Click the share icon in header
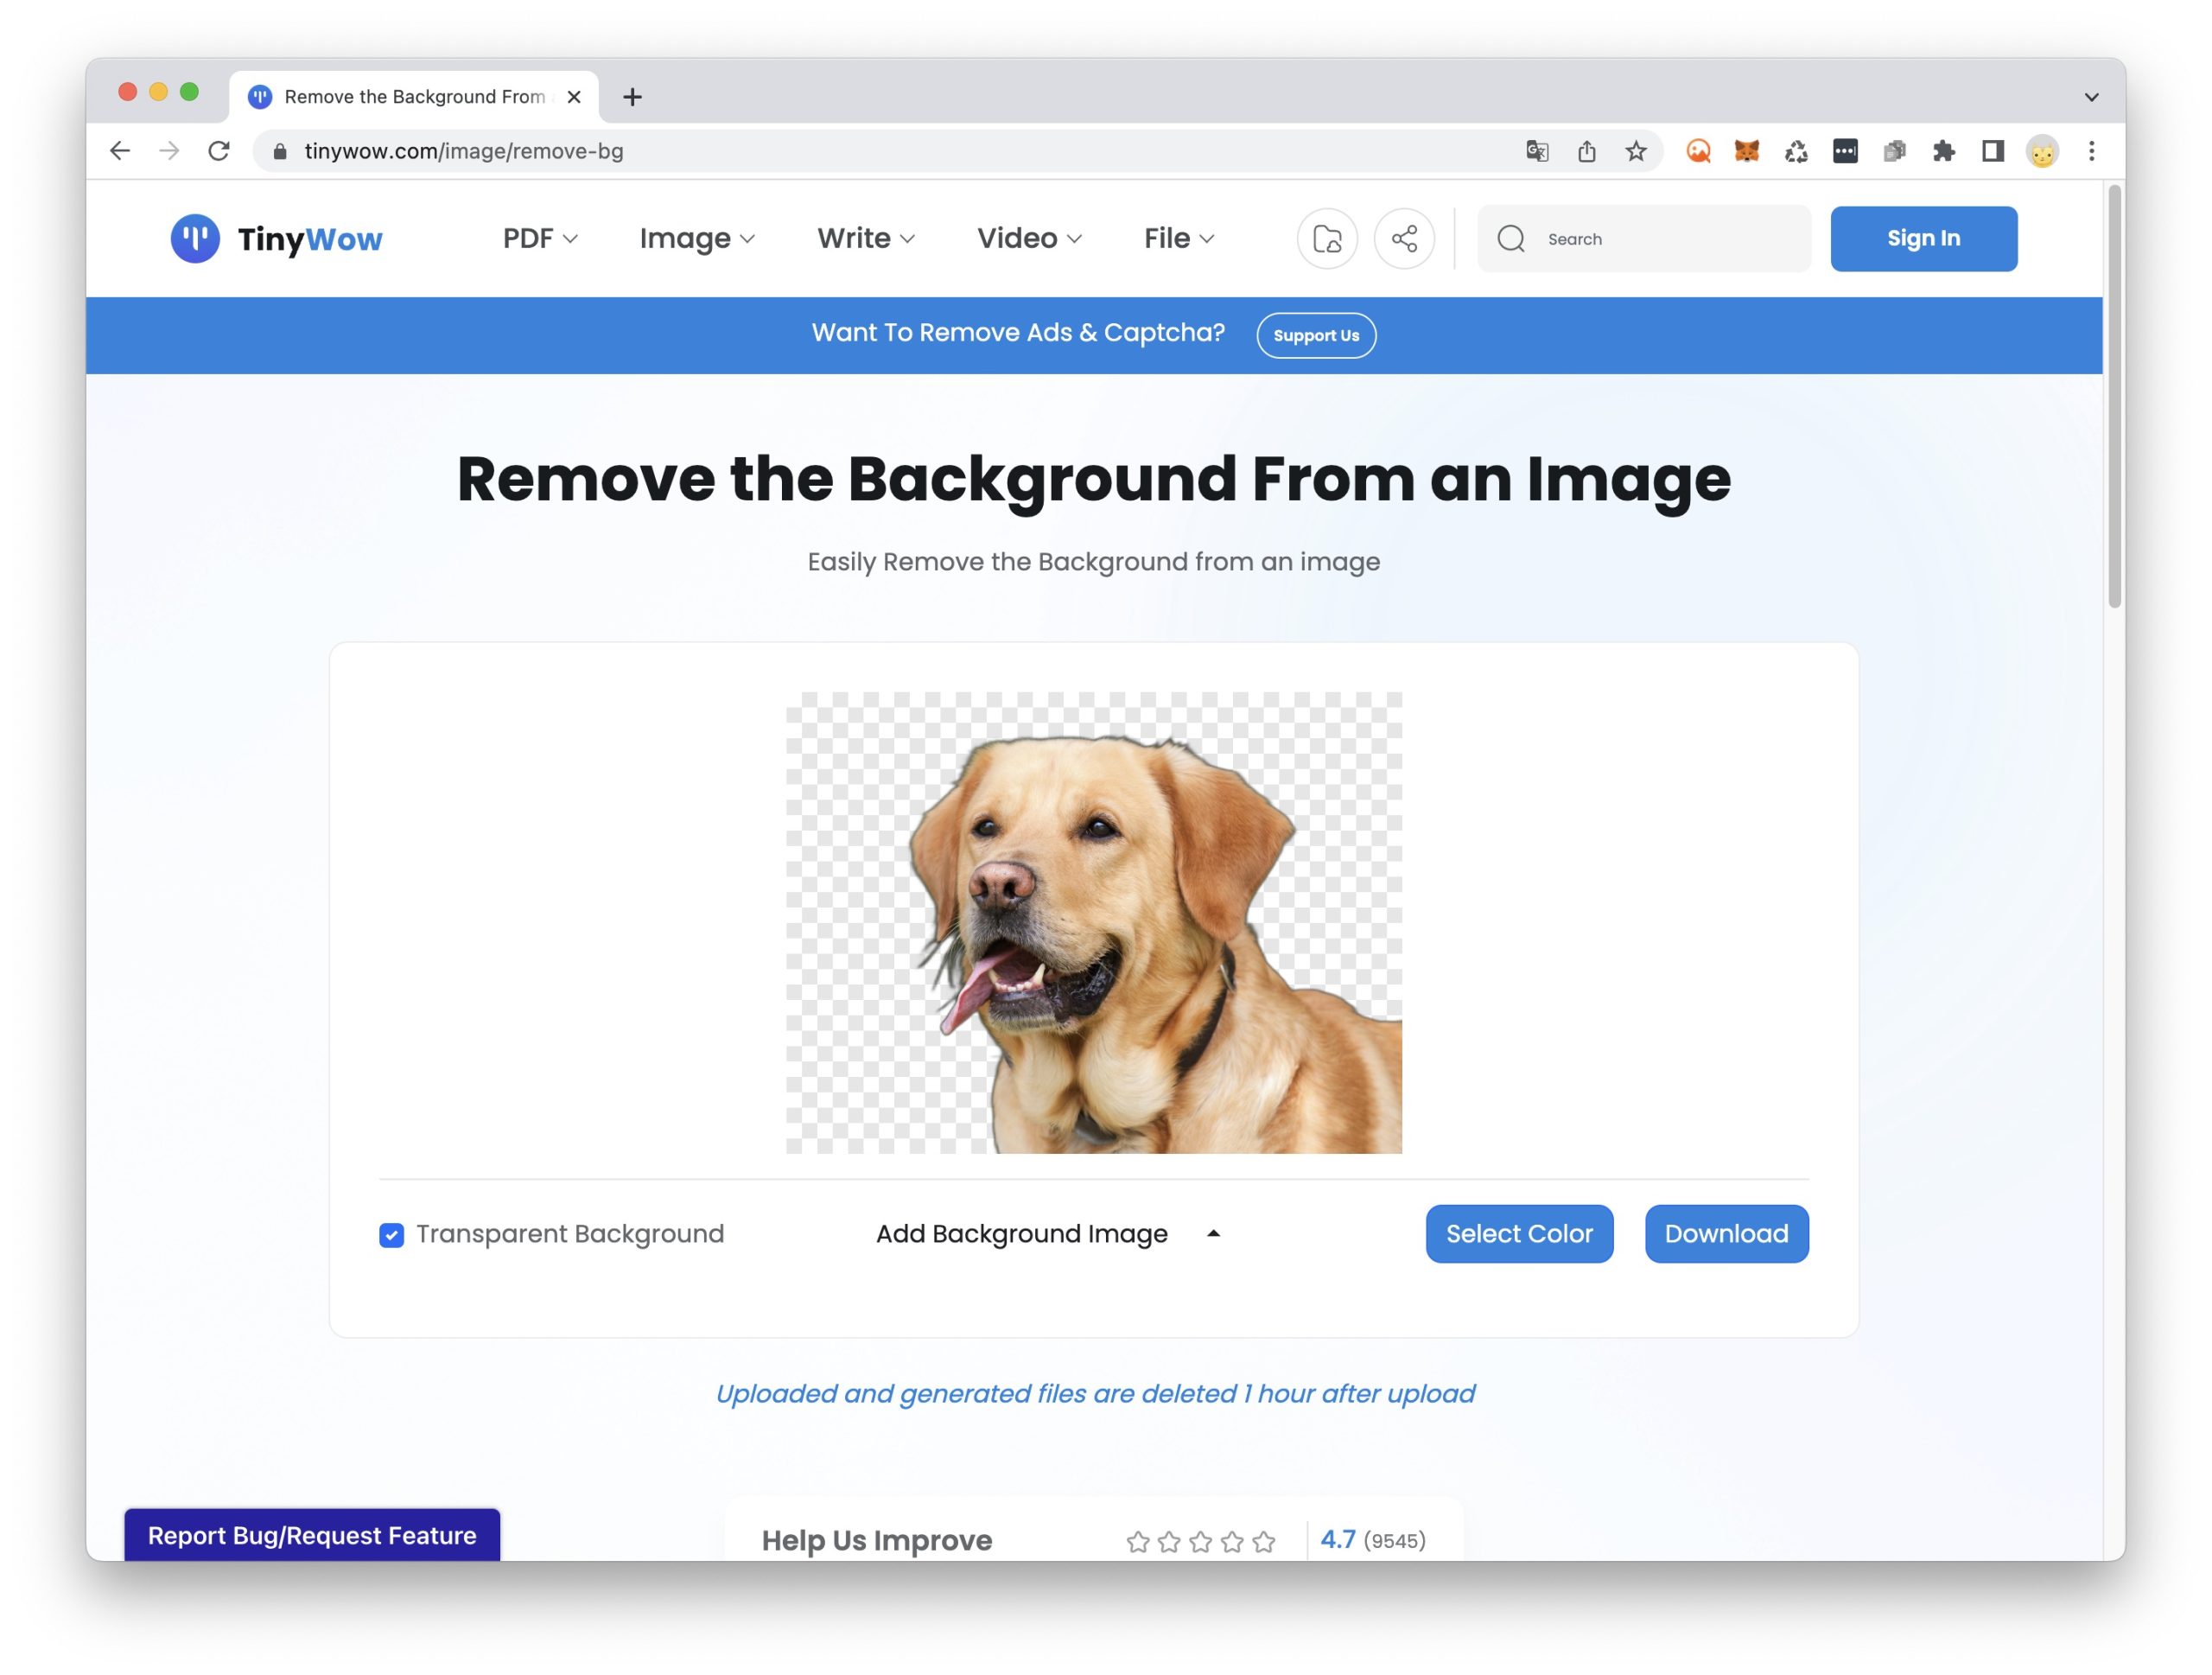The height and width of the screenshot is (1675, 2212). click(x=1404, y=238)
